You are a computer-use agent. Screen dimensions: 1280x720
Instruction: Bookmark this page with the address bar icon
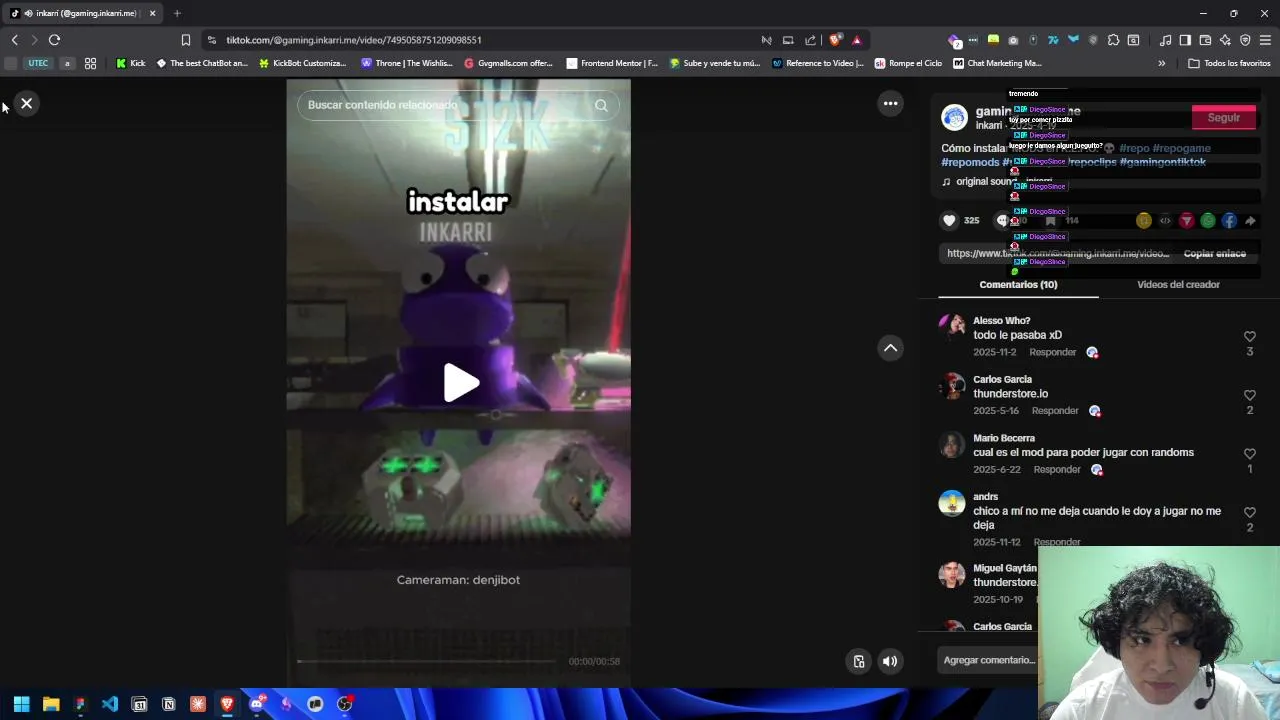185,40
